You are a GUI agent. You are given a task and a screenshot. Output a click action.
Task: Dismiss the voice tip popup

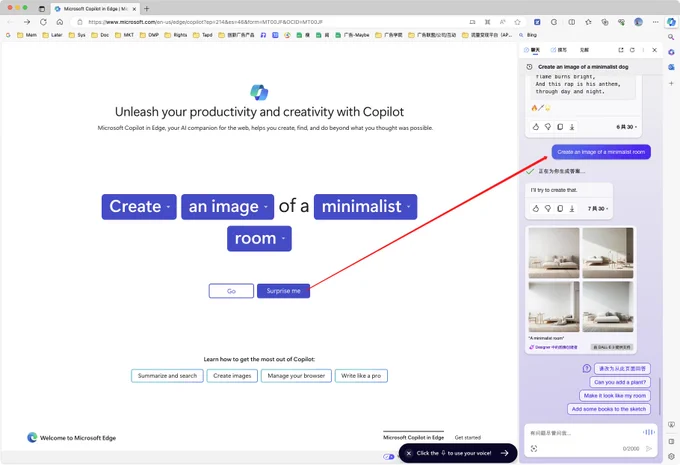coord(409,453)
